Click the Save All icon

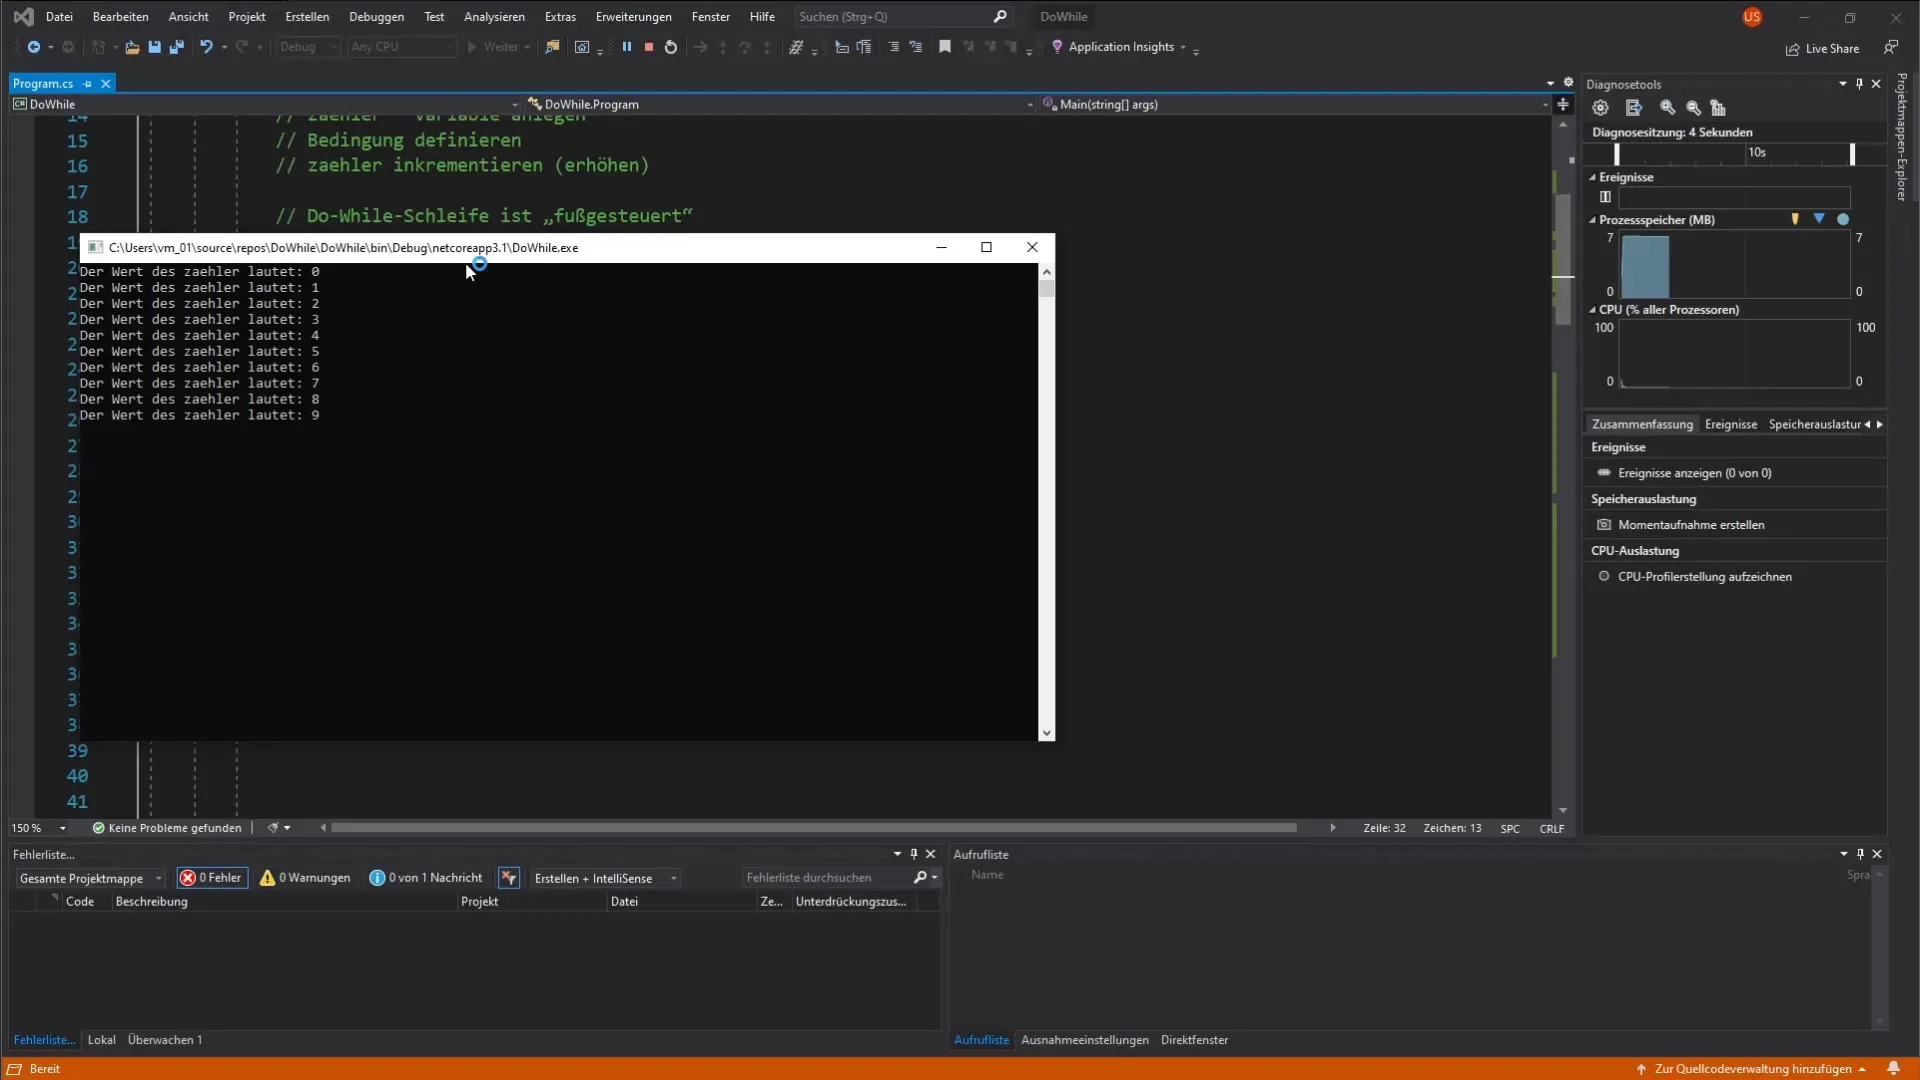[177, 47]
